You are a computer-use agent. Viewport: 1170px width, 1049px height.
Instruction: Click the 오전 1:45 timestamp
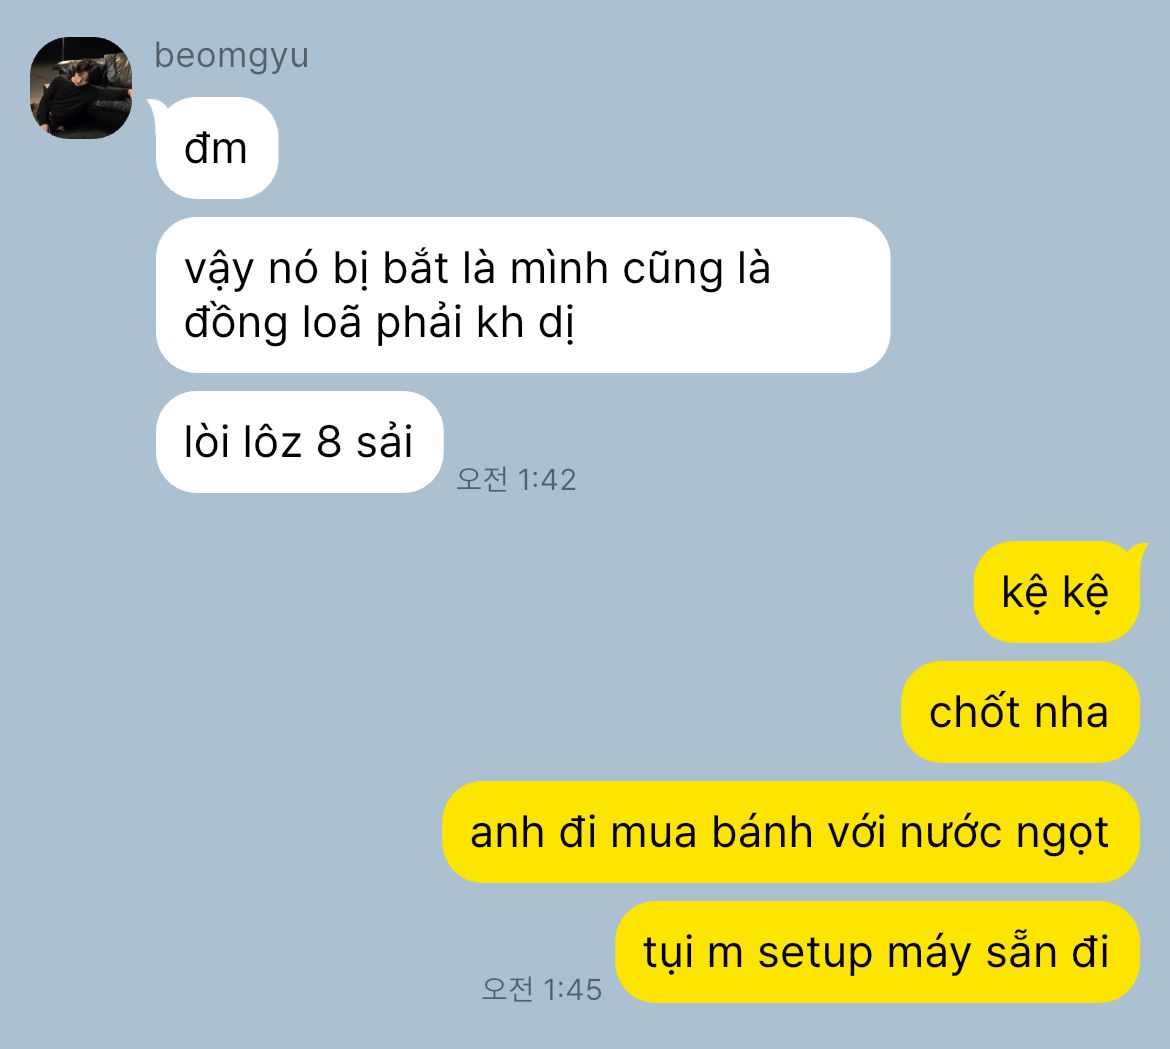point(542,989)
